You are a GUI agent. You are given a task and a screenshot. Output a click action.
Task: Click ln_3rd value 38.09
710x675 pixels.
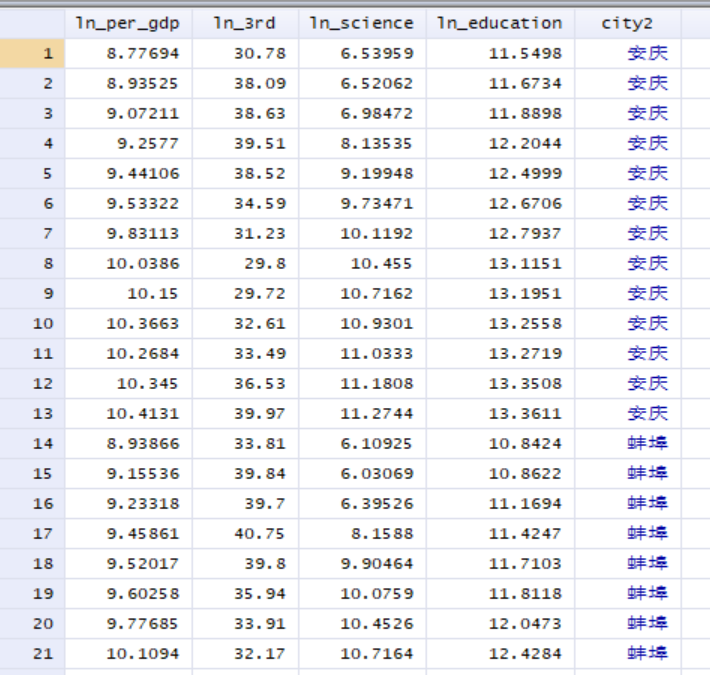260,83
